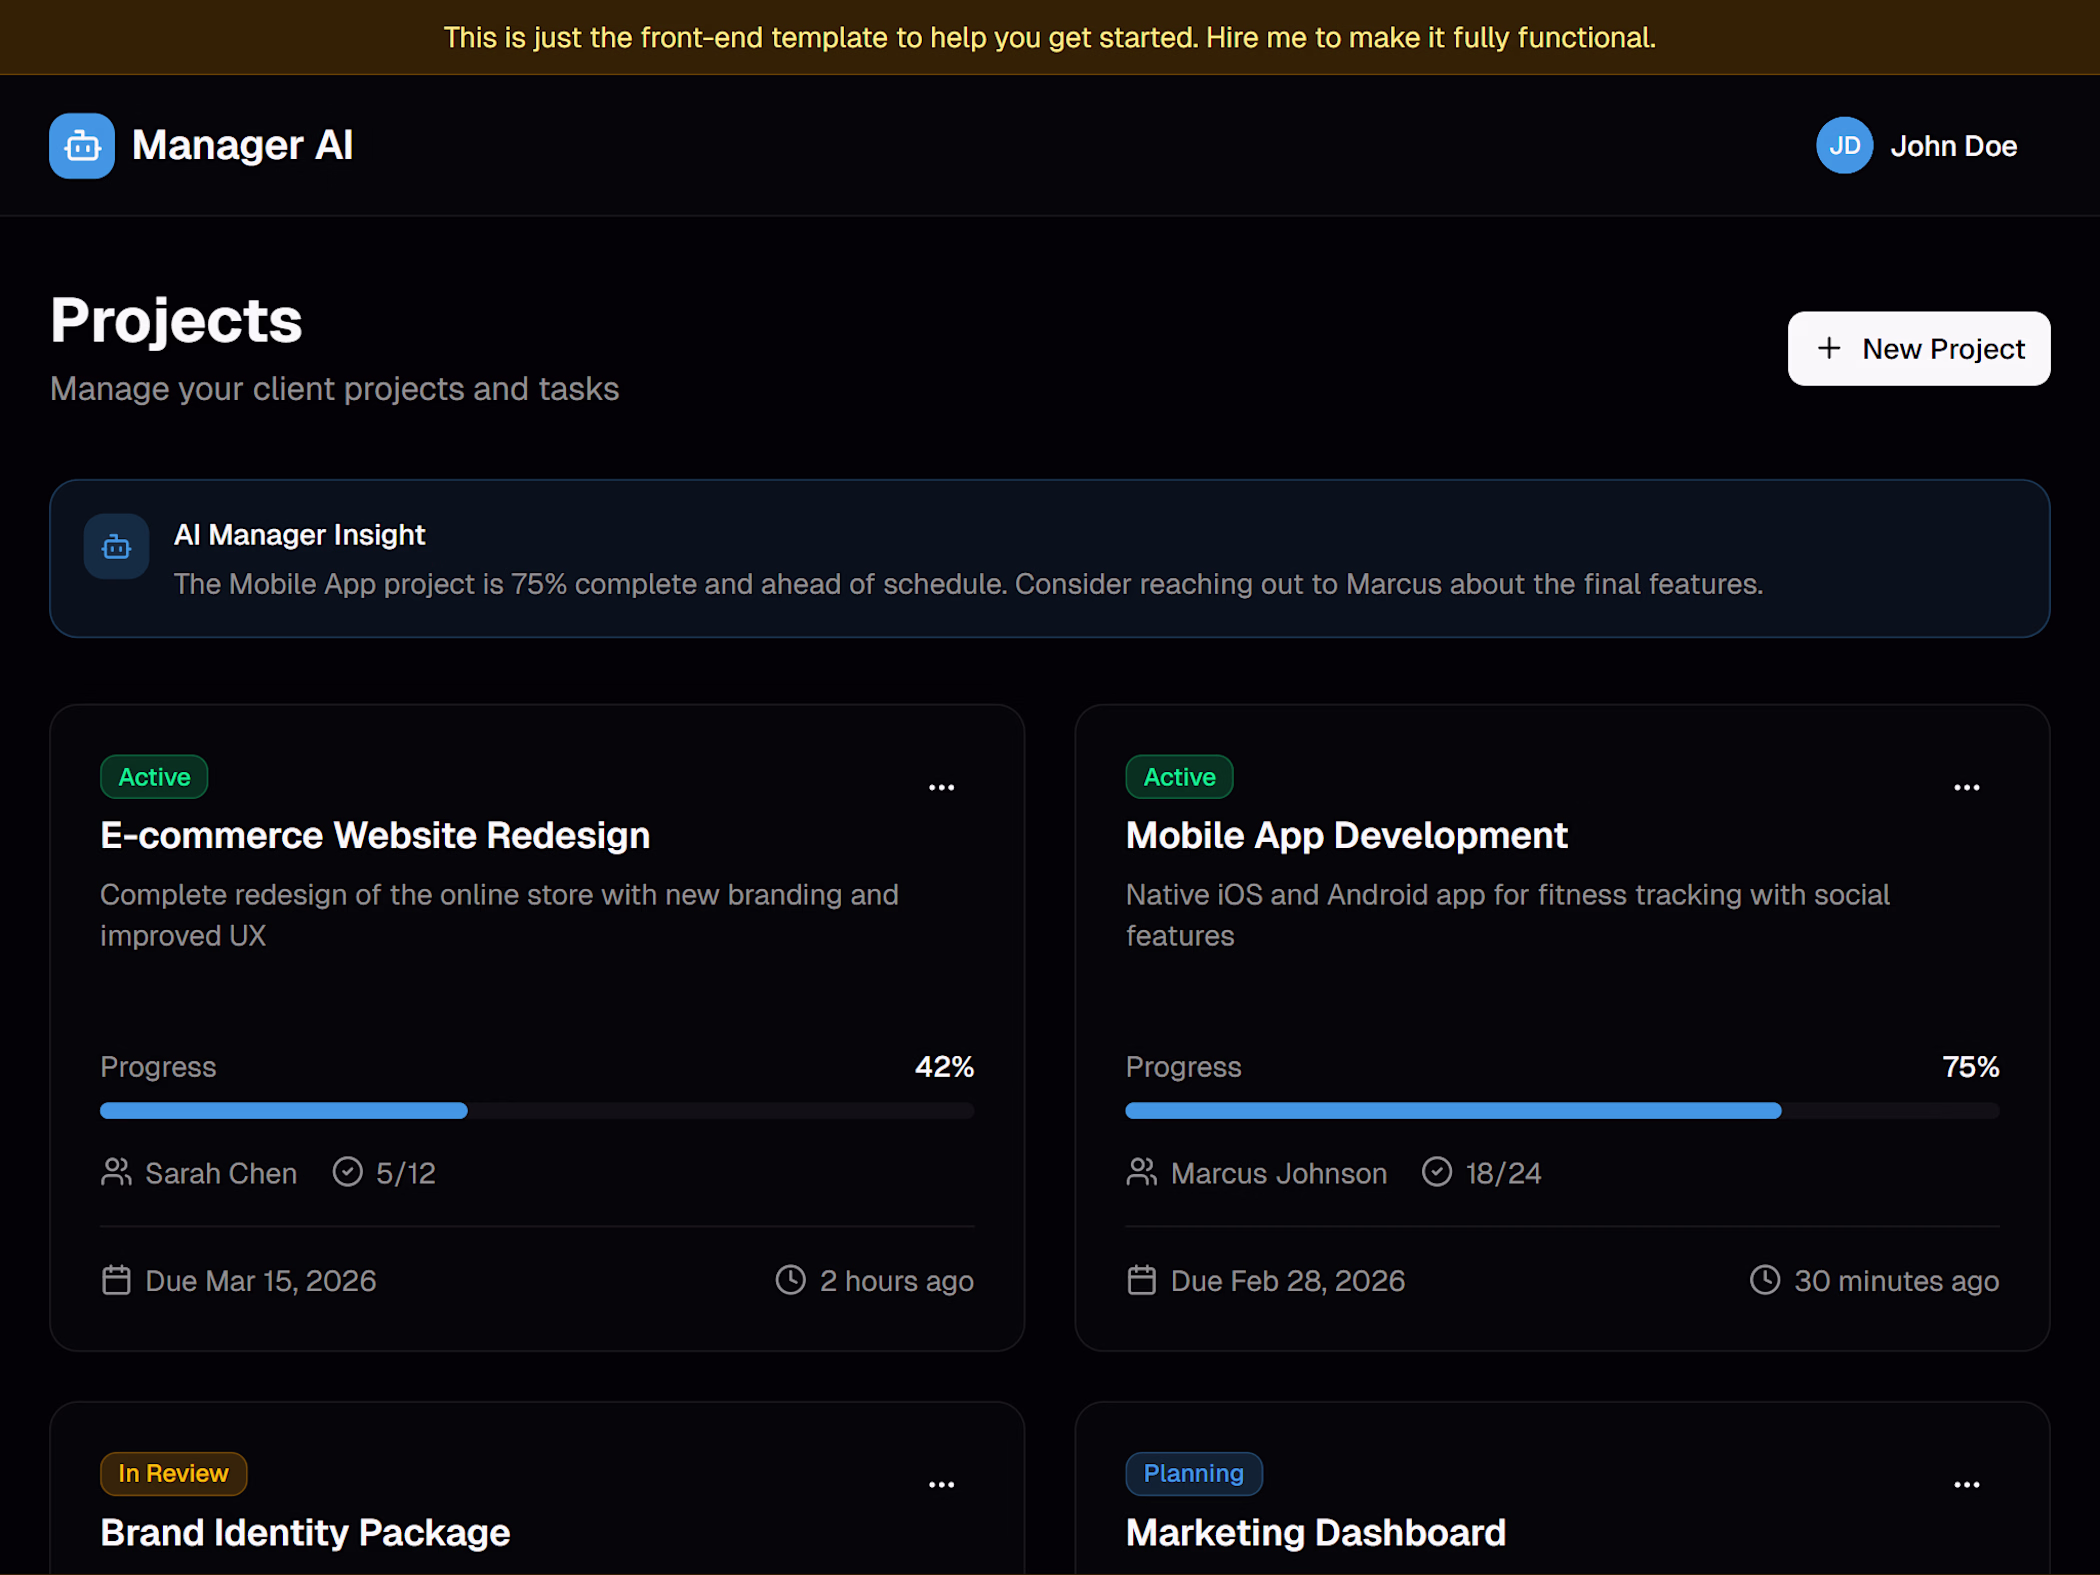Click the team icon beside Sarah Chen
Screen dimensions: 2100x1575
[116, 1172]
